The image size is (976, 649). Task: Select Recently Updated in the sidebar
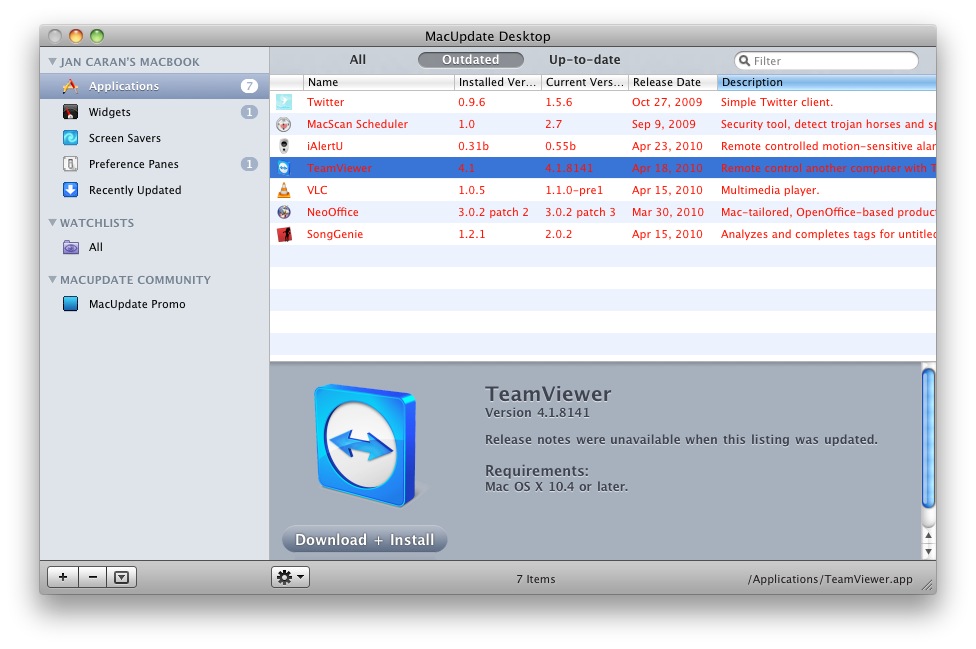coord(154,190)
